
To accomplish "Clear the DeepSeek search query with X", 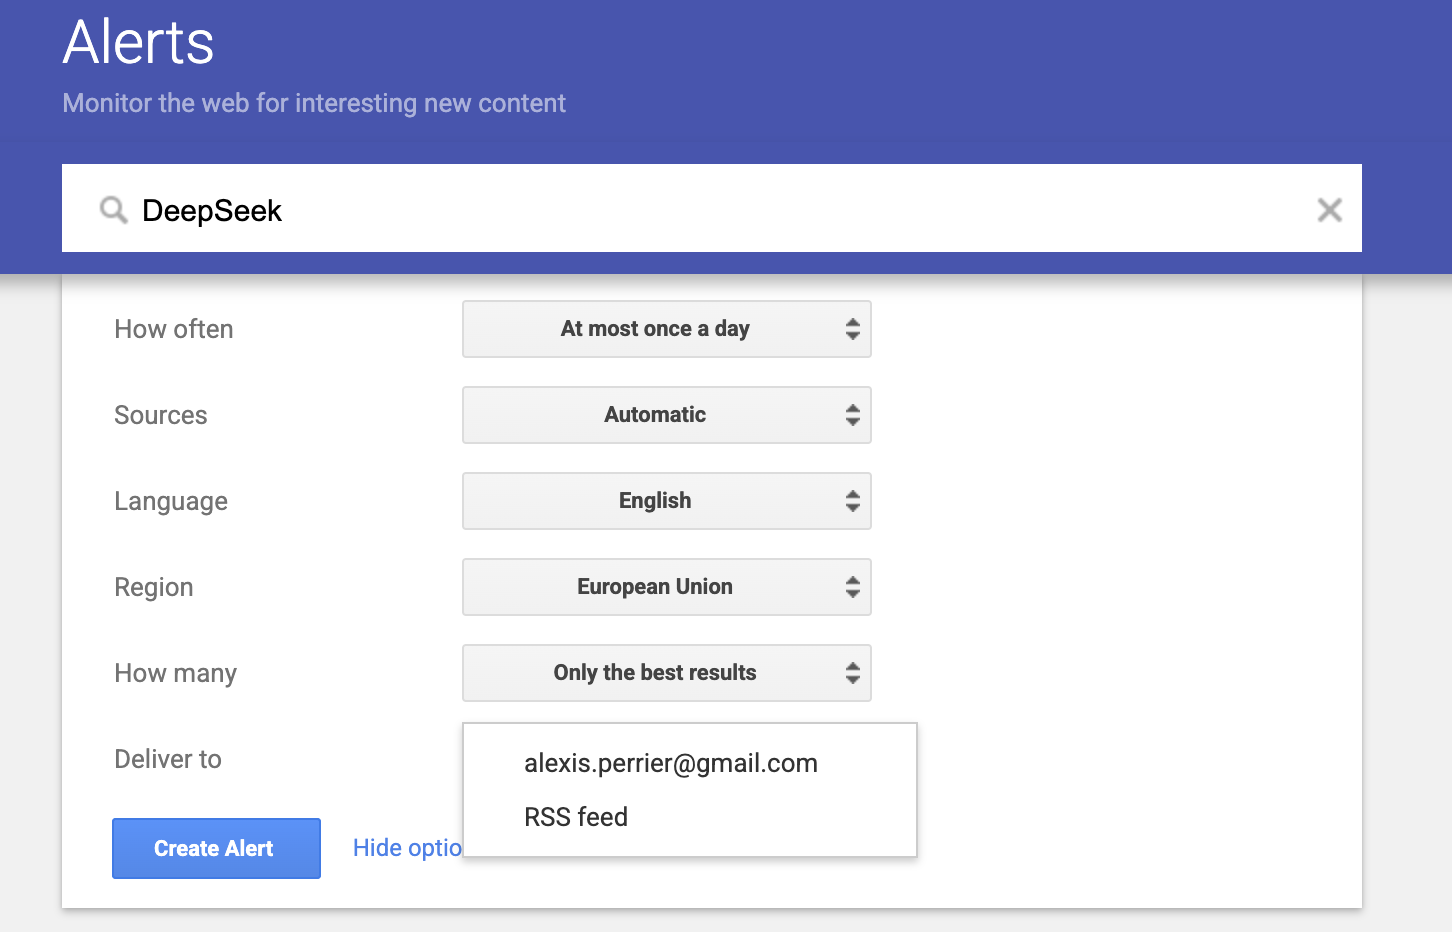I will 1329,210.
